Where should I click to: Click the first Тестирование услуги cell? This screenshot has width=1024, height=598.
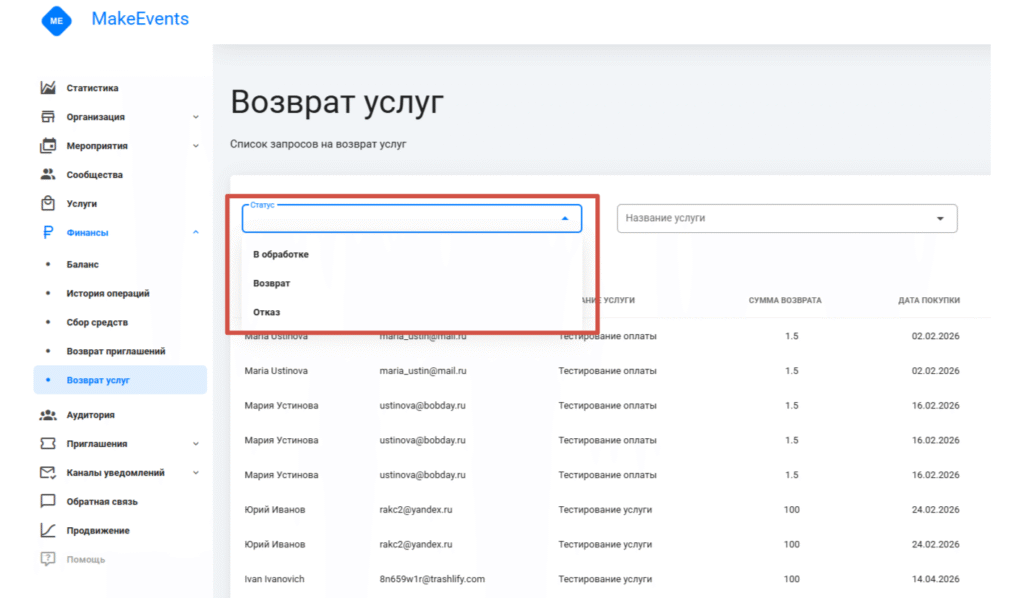click(x=605, y=509)
